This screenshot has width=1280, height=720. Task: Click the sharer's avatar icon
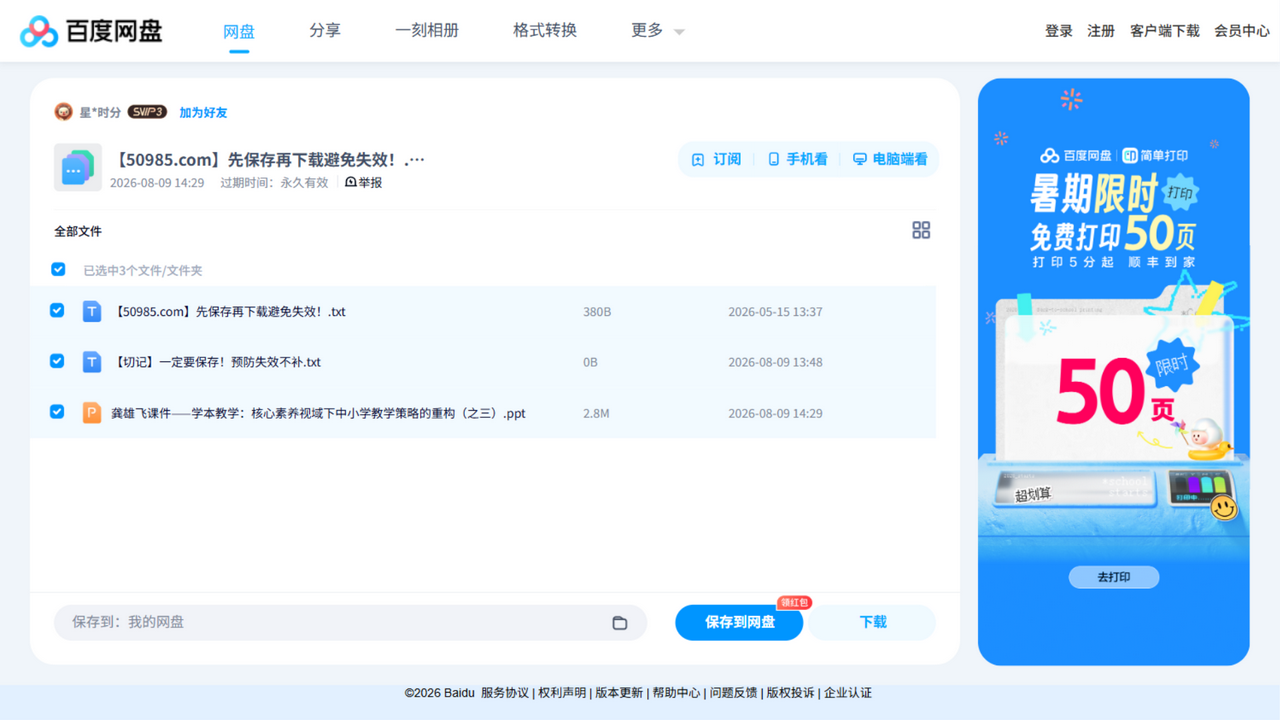point(64,112)
